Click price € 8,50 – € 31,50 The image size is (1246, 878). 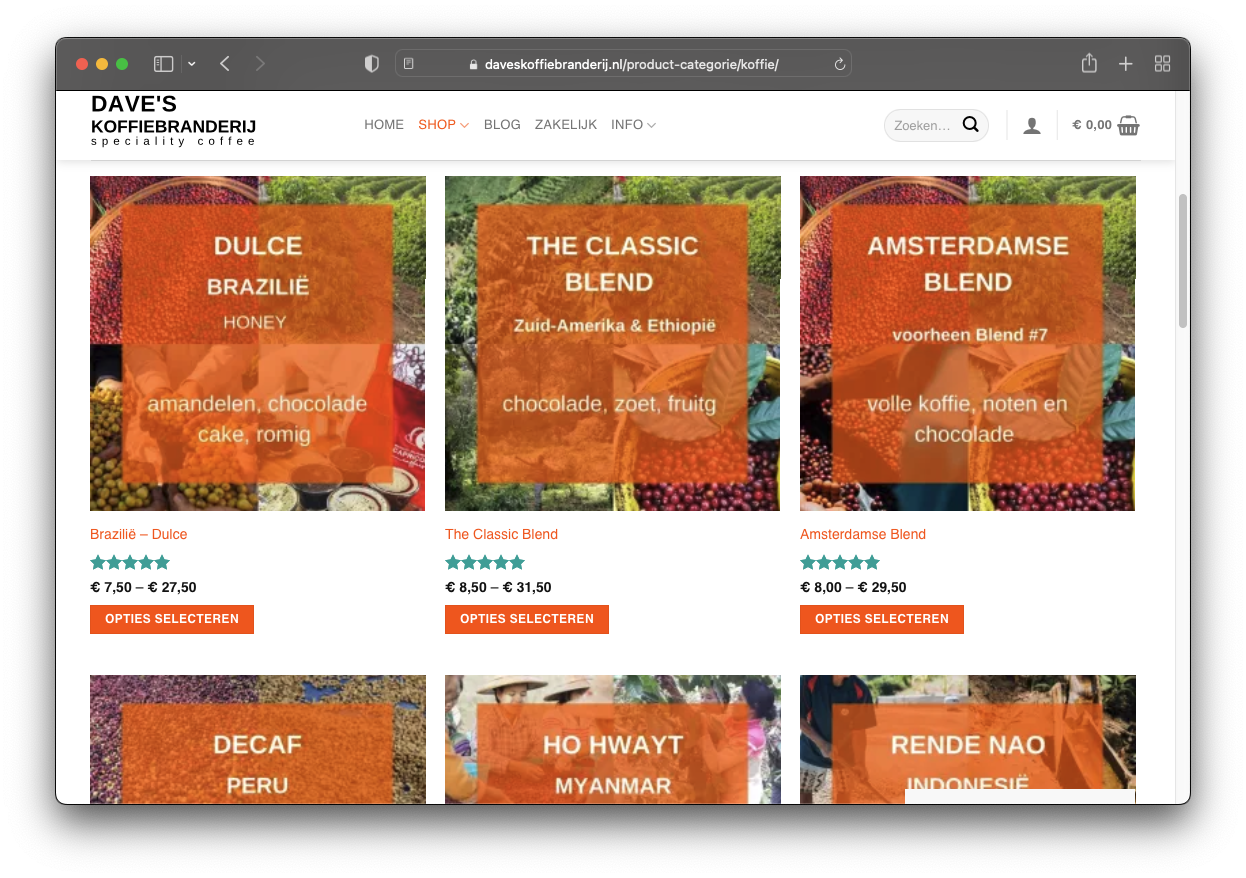click(498, 587)
